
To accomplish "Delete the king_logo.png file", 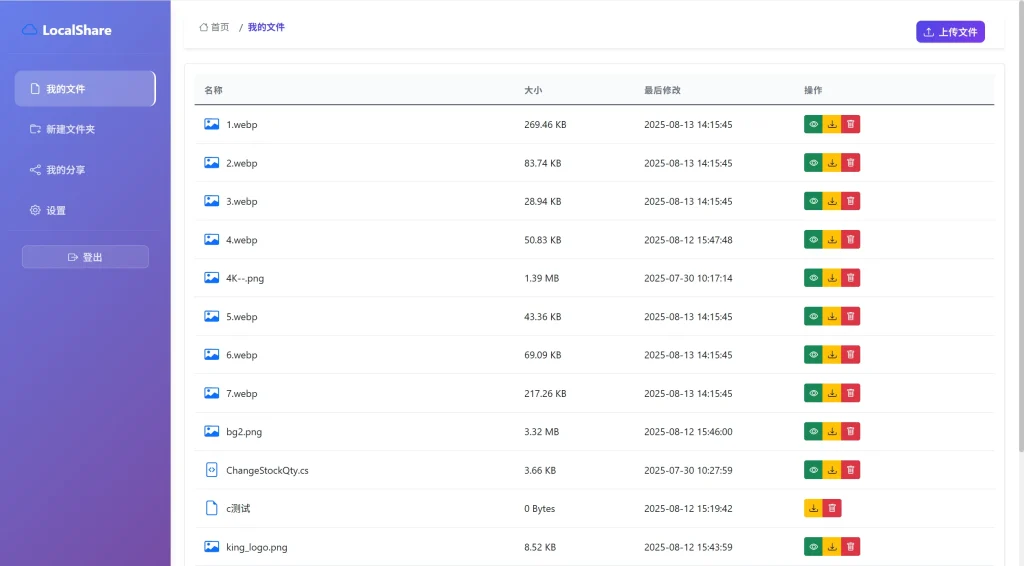I will 850,546.
